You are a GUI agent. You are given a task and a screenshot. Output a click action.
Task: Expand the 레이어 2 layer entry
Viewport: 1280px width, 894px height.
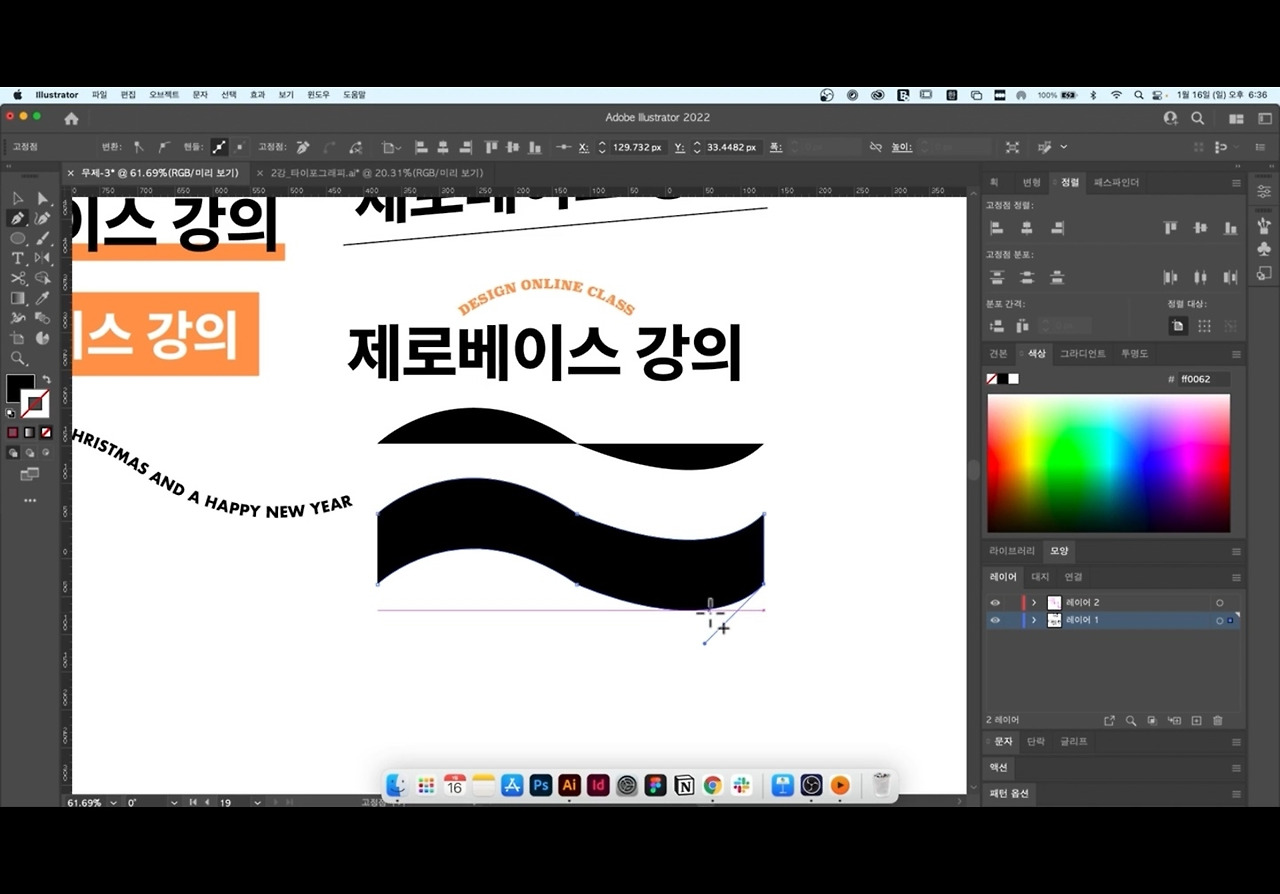click(x=1034, y=602)
